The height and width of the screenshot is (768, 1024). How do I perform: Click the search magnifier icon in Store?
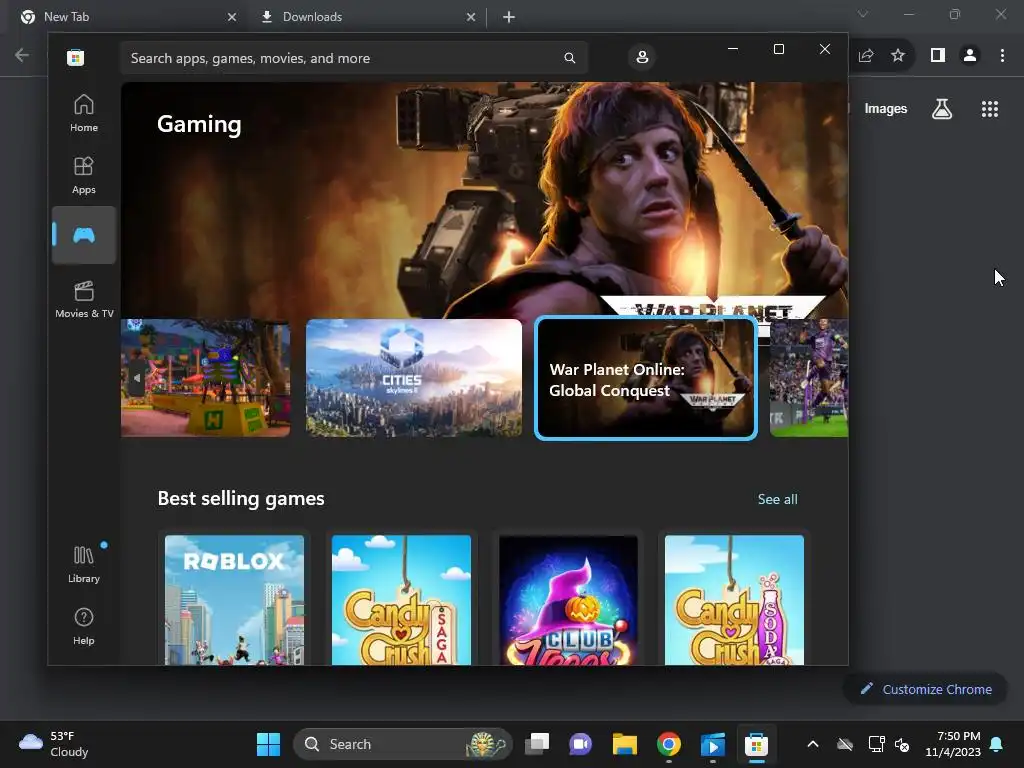tap(569, 58)
